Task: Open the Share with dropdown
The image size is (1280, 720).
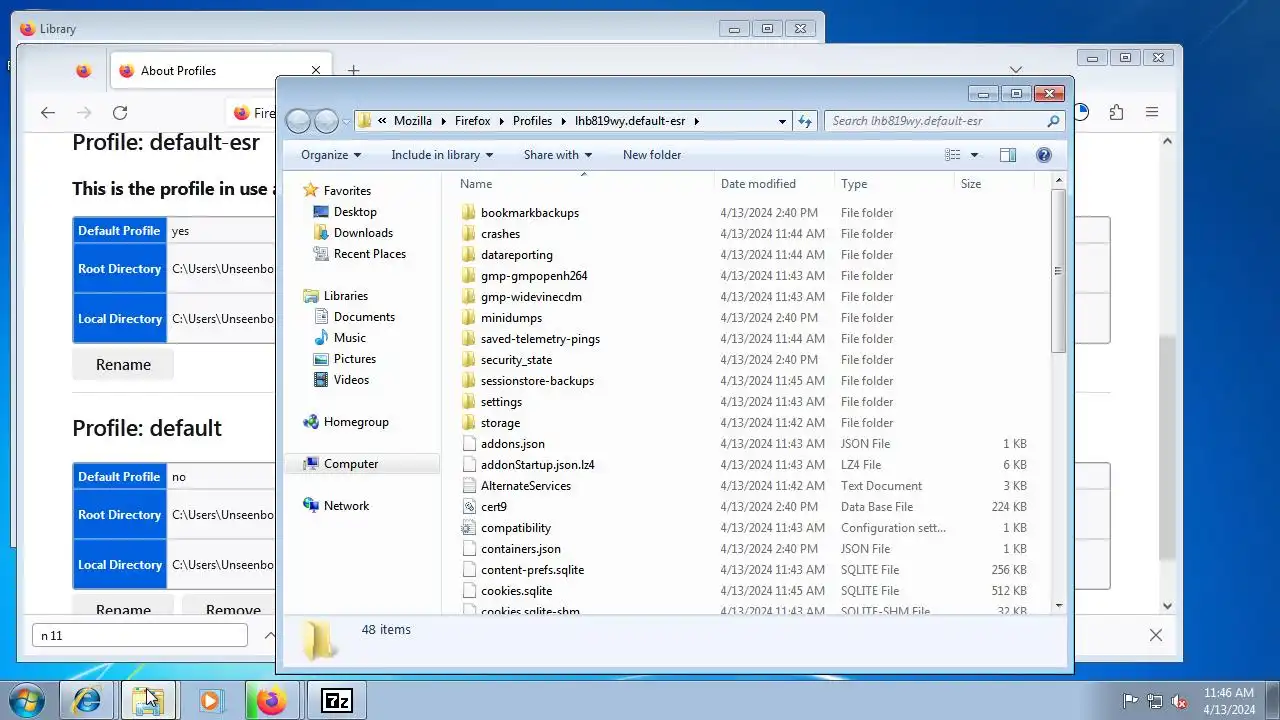Action: coord(558,155)
